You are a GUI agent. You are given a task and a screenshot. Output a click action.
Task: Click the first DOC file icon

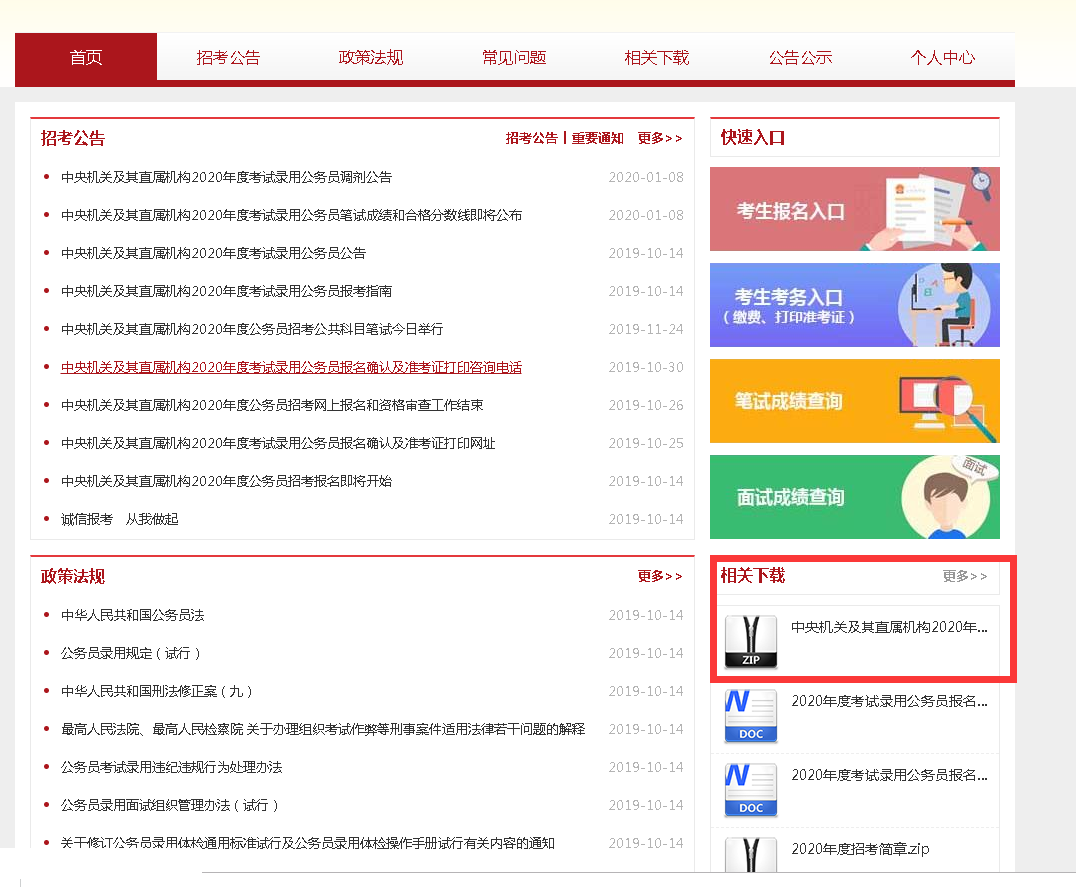[x=750, y=715]
